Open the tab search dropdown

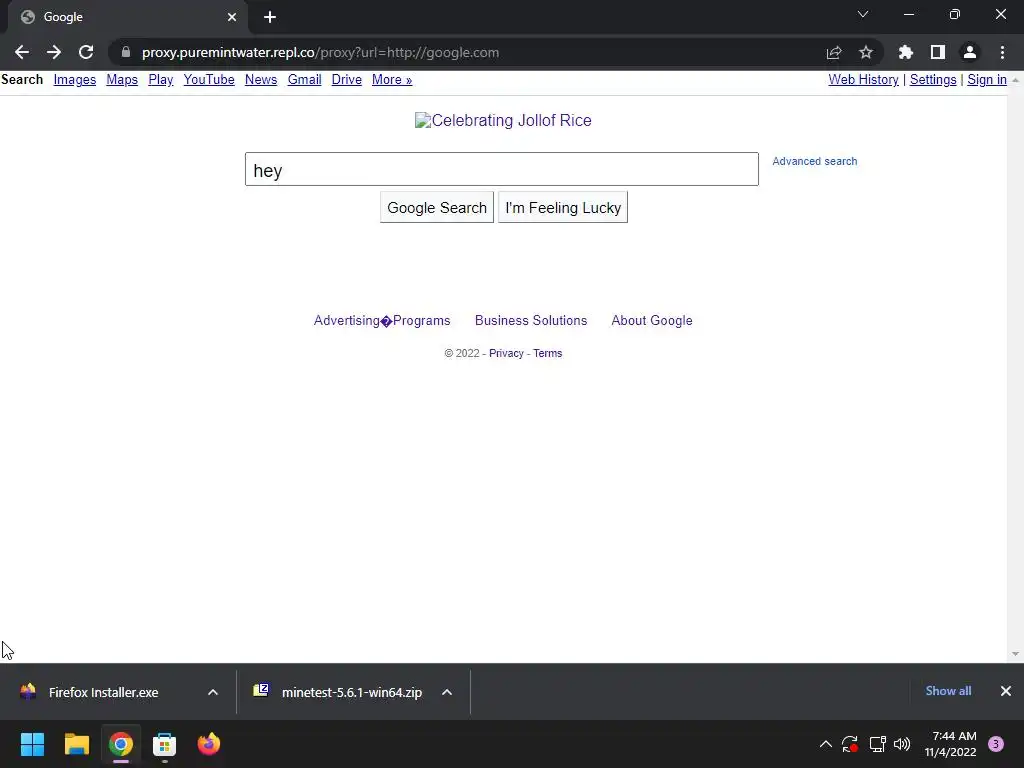863,14
